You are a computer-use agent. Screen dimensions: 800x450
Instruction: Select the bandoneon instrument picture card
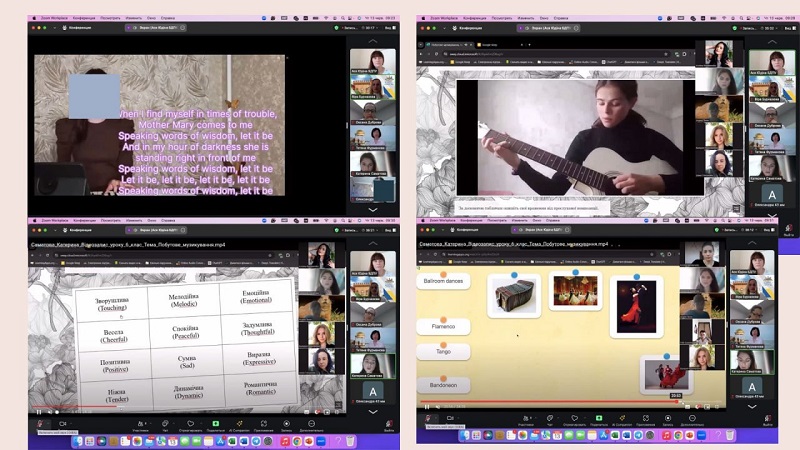514,295
